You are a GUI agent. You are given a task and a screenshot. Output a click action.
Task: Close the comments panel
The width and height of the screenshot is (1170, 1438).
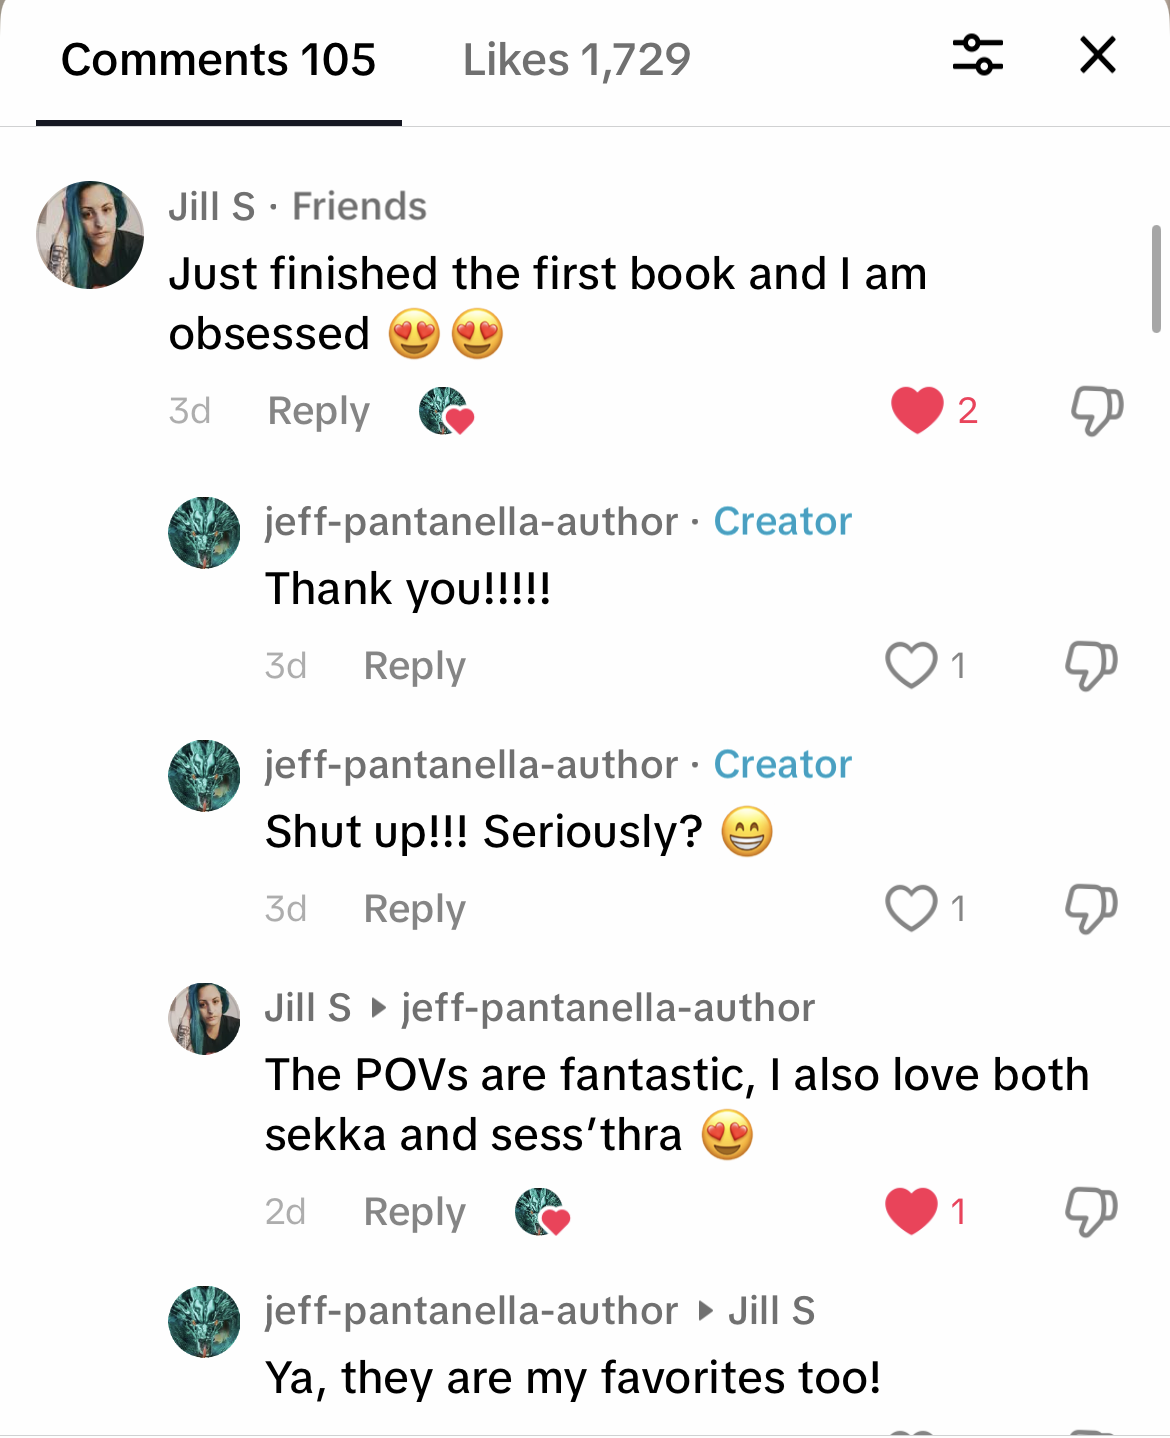click(x=1098, y=55)
